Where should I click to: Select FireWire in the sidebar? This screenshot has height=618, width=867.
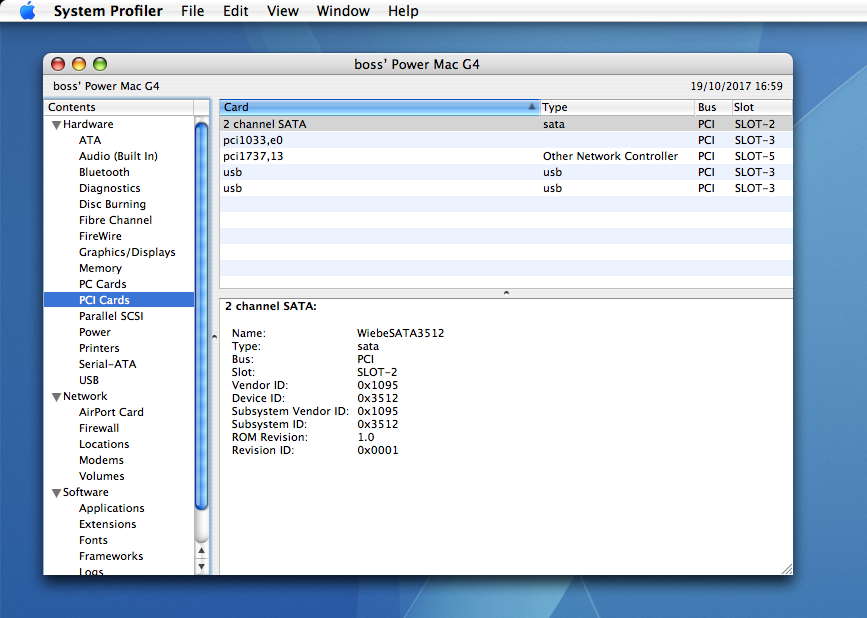point(100,237)
